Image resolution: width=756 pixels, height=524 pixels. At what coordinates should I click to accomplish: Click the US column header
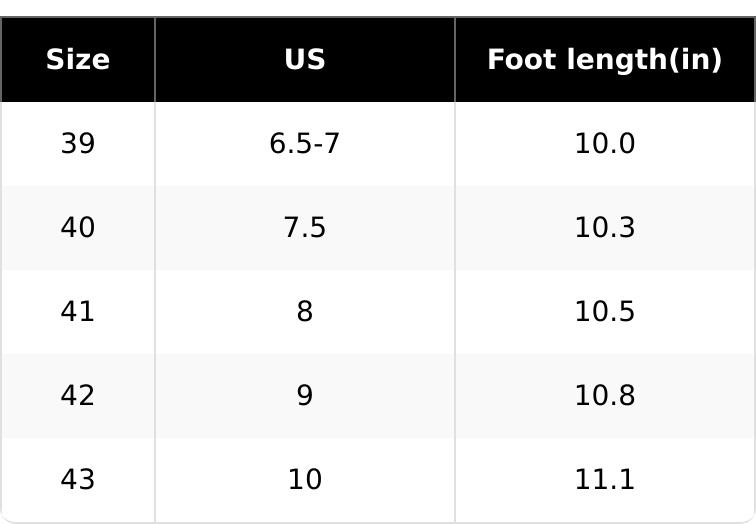tap(305, 60)
